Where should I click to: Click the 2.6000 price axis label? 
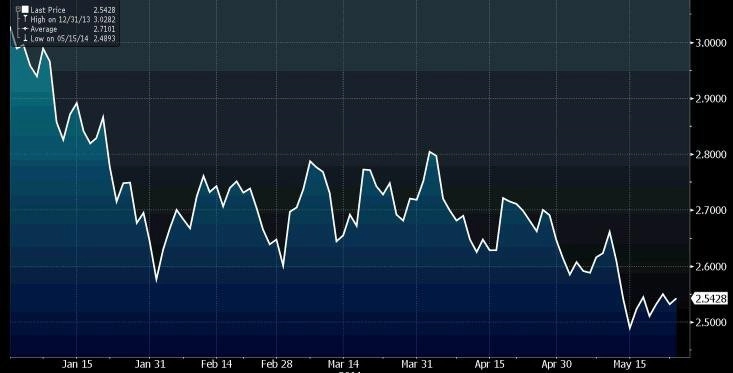[x=711, y=266]
